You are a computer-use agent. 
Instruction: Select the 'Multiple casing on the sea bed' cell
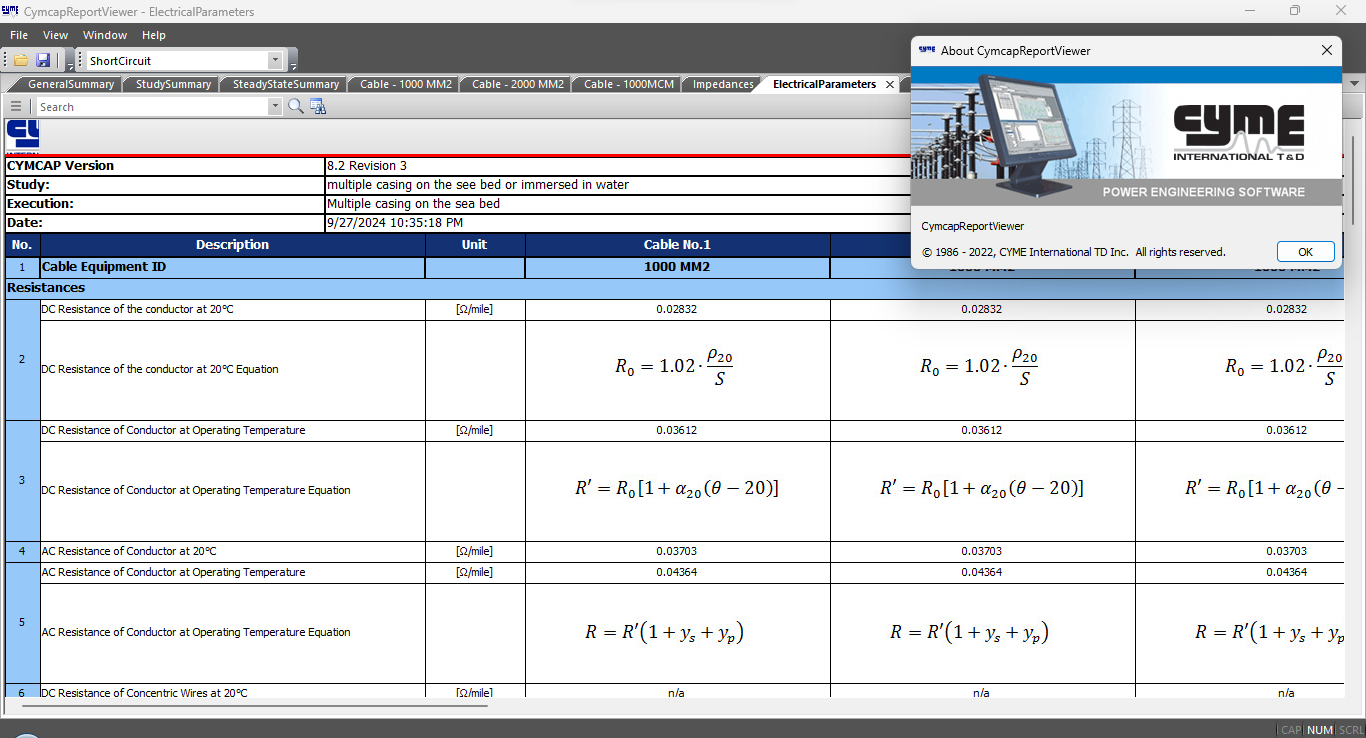pyautogui.click(x=617, y=204)
